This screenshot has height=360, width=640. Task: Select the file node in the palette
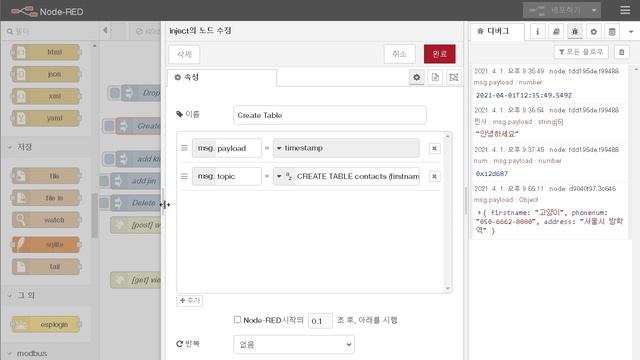[x=46, y=176]
